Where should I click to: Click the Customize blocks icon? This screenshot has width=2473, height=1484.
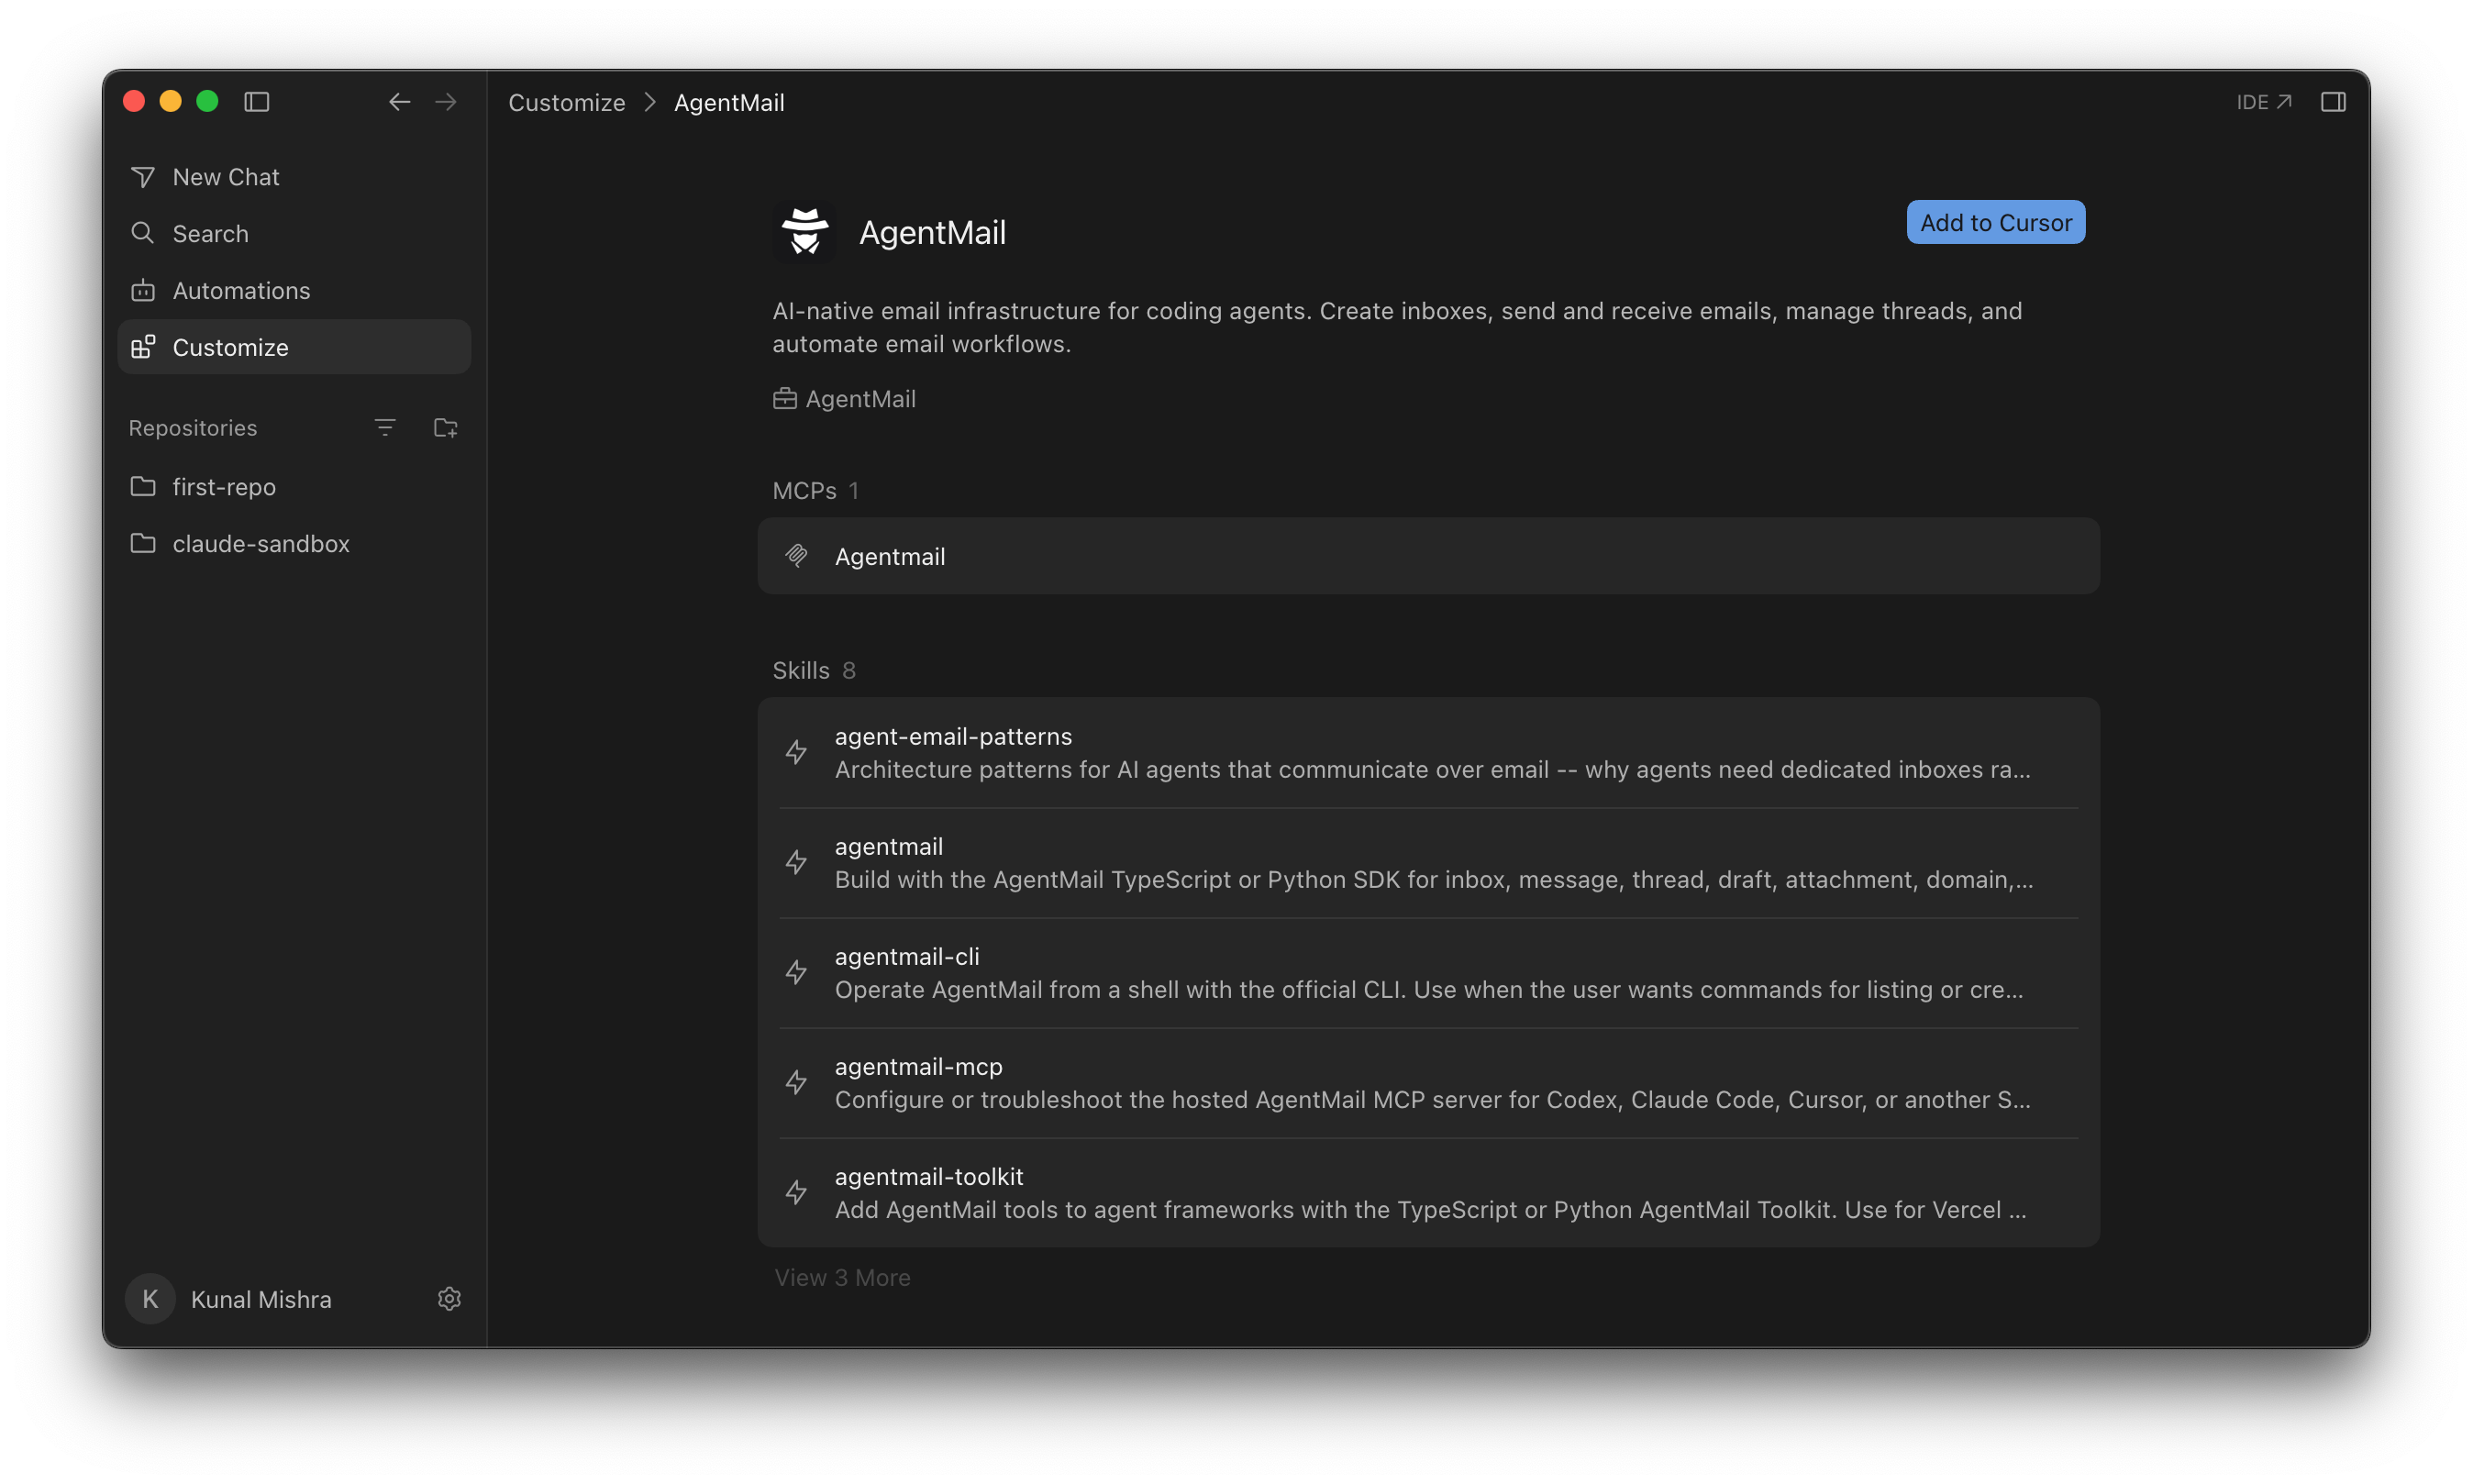pos(143,346)
